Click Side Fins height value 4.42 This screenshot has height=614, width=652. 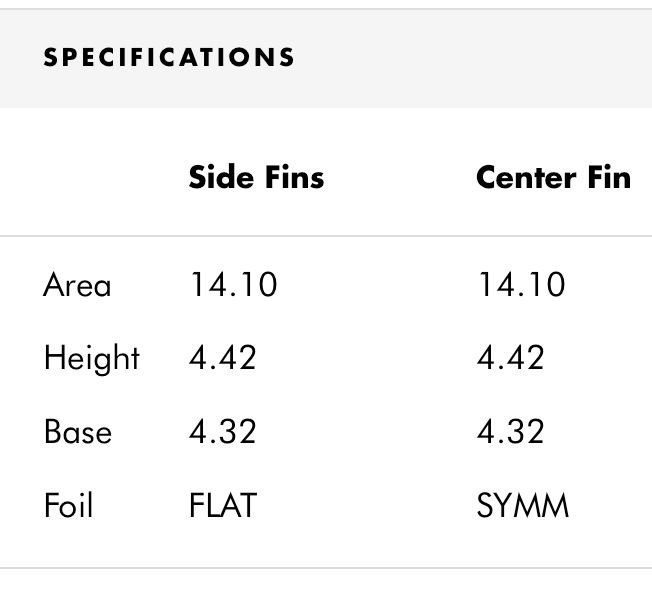pos(222,358)
